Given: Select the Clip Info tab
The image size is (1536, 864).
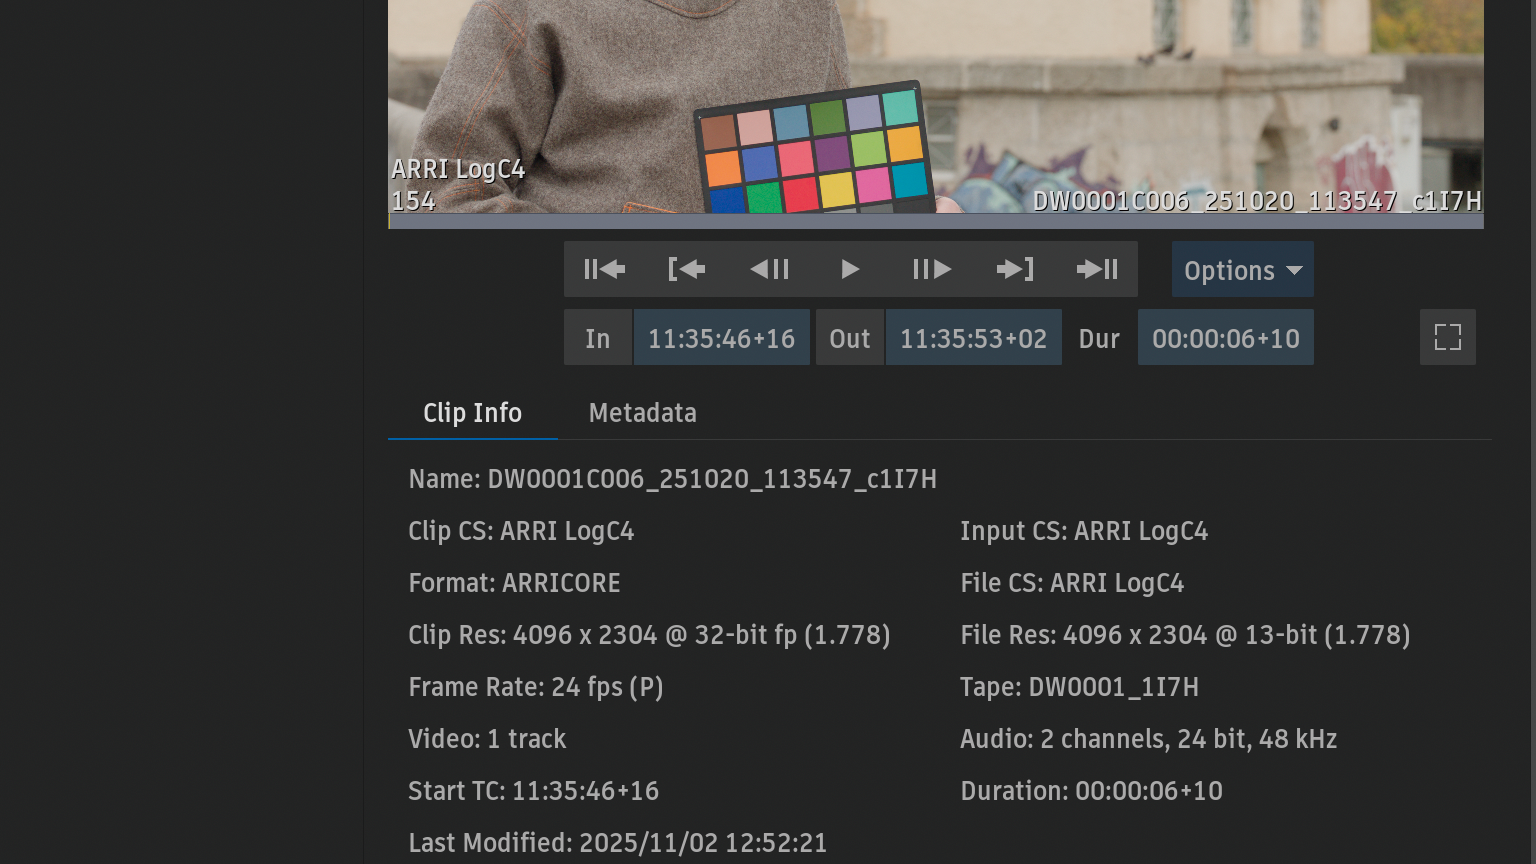Looking at the screenshot, I should pyautogui.click(x=472, y=413).
